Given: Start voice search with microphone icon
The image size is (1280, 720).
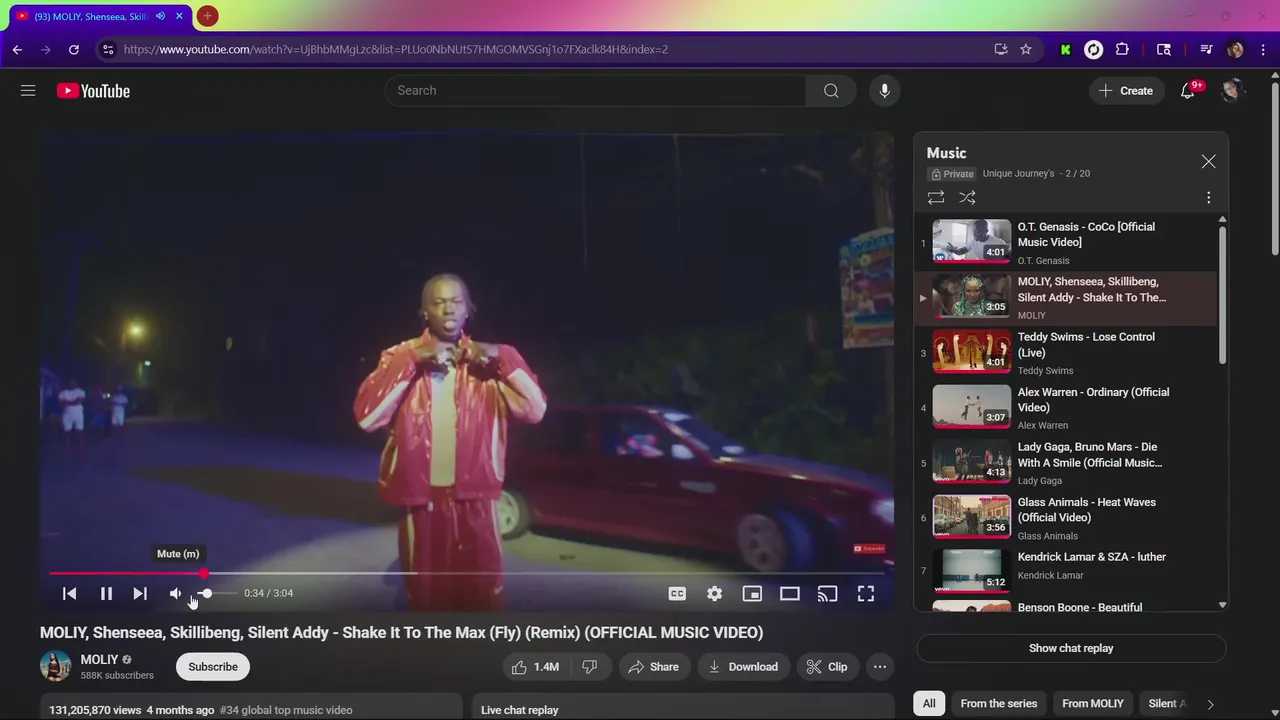Looking at the screenshot, I should 884,91.
